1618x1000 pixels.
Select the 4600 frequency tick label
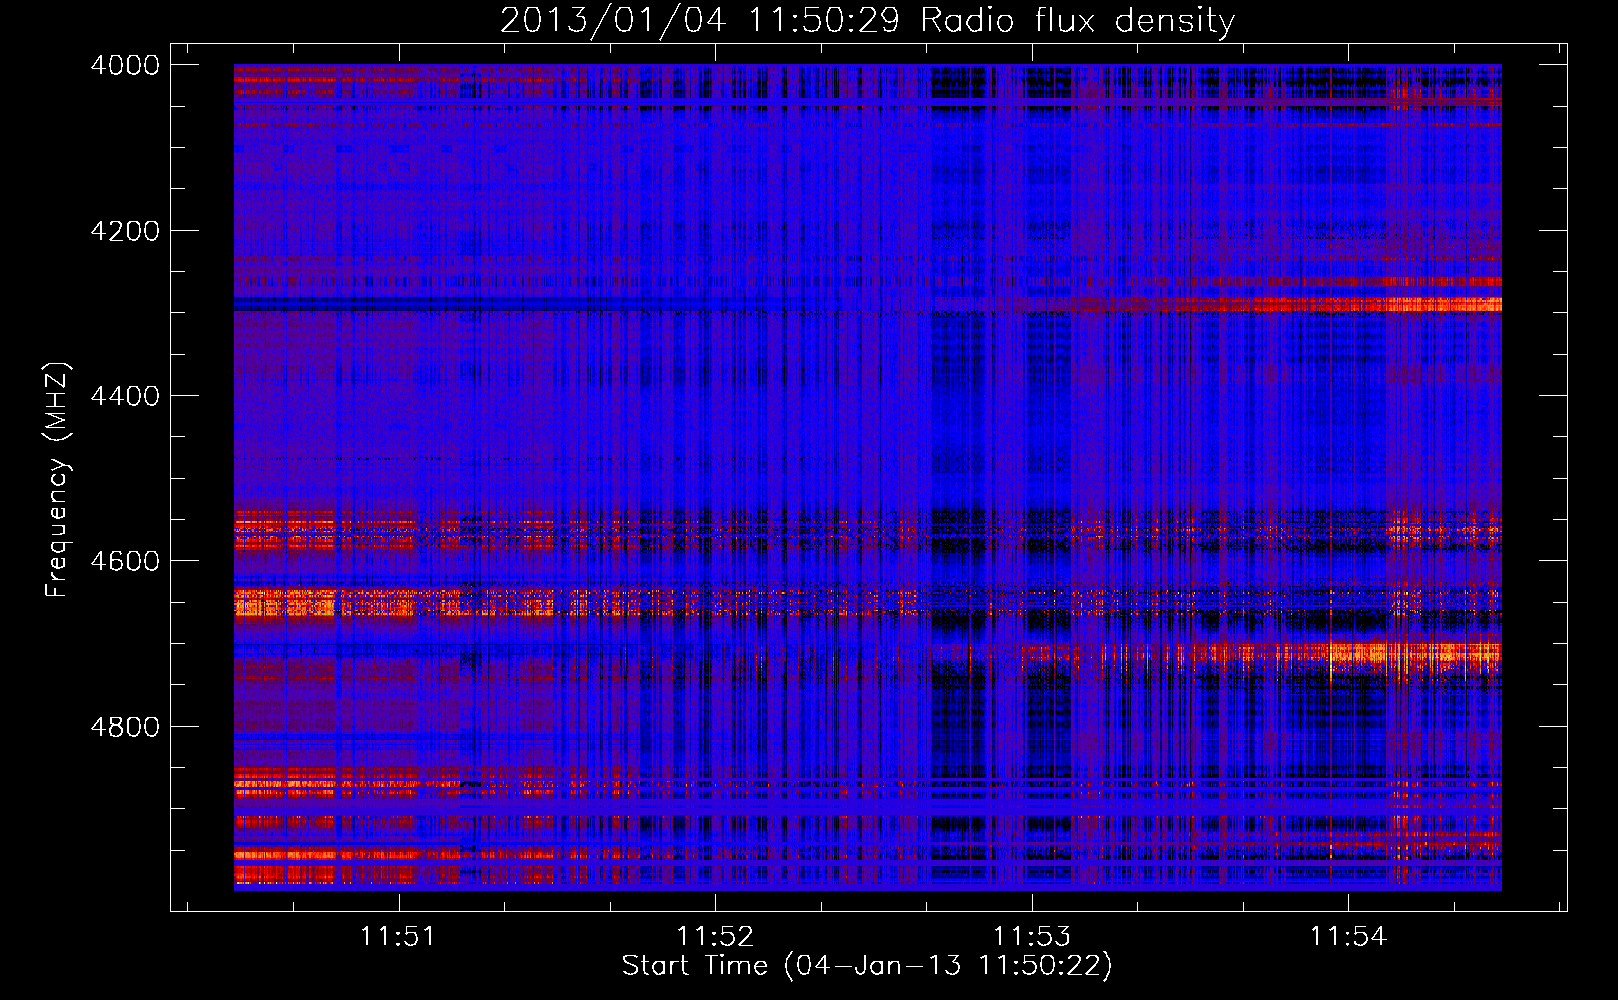point(125,561)
